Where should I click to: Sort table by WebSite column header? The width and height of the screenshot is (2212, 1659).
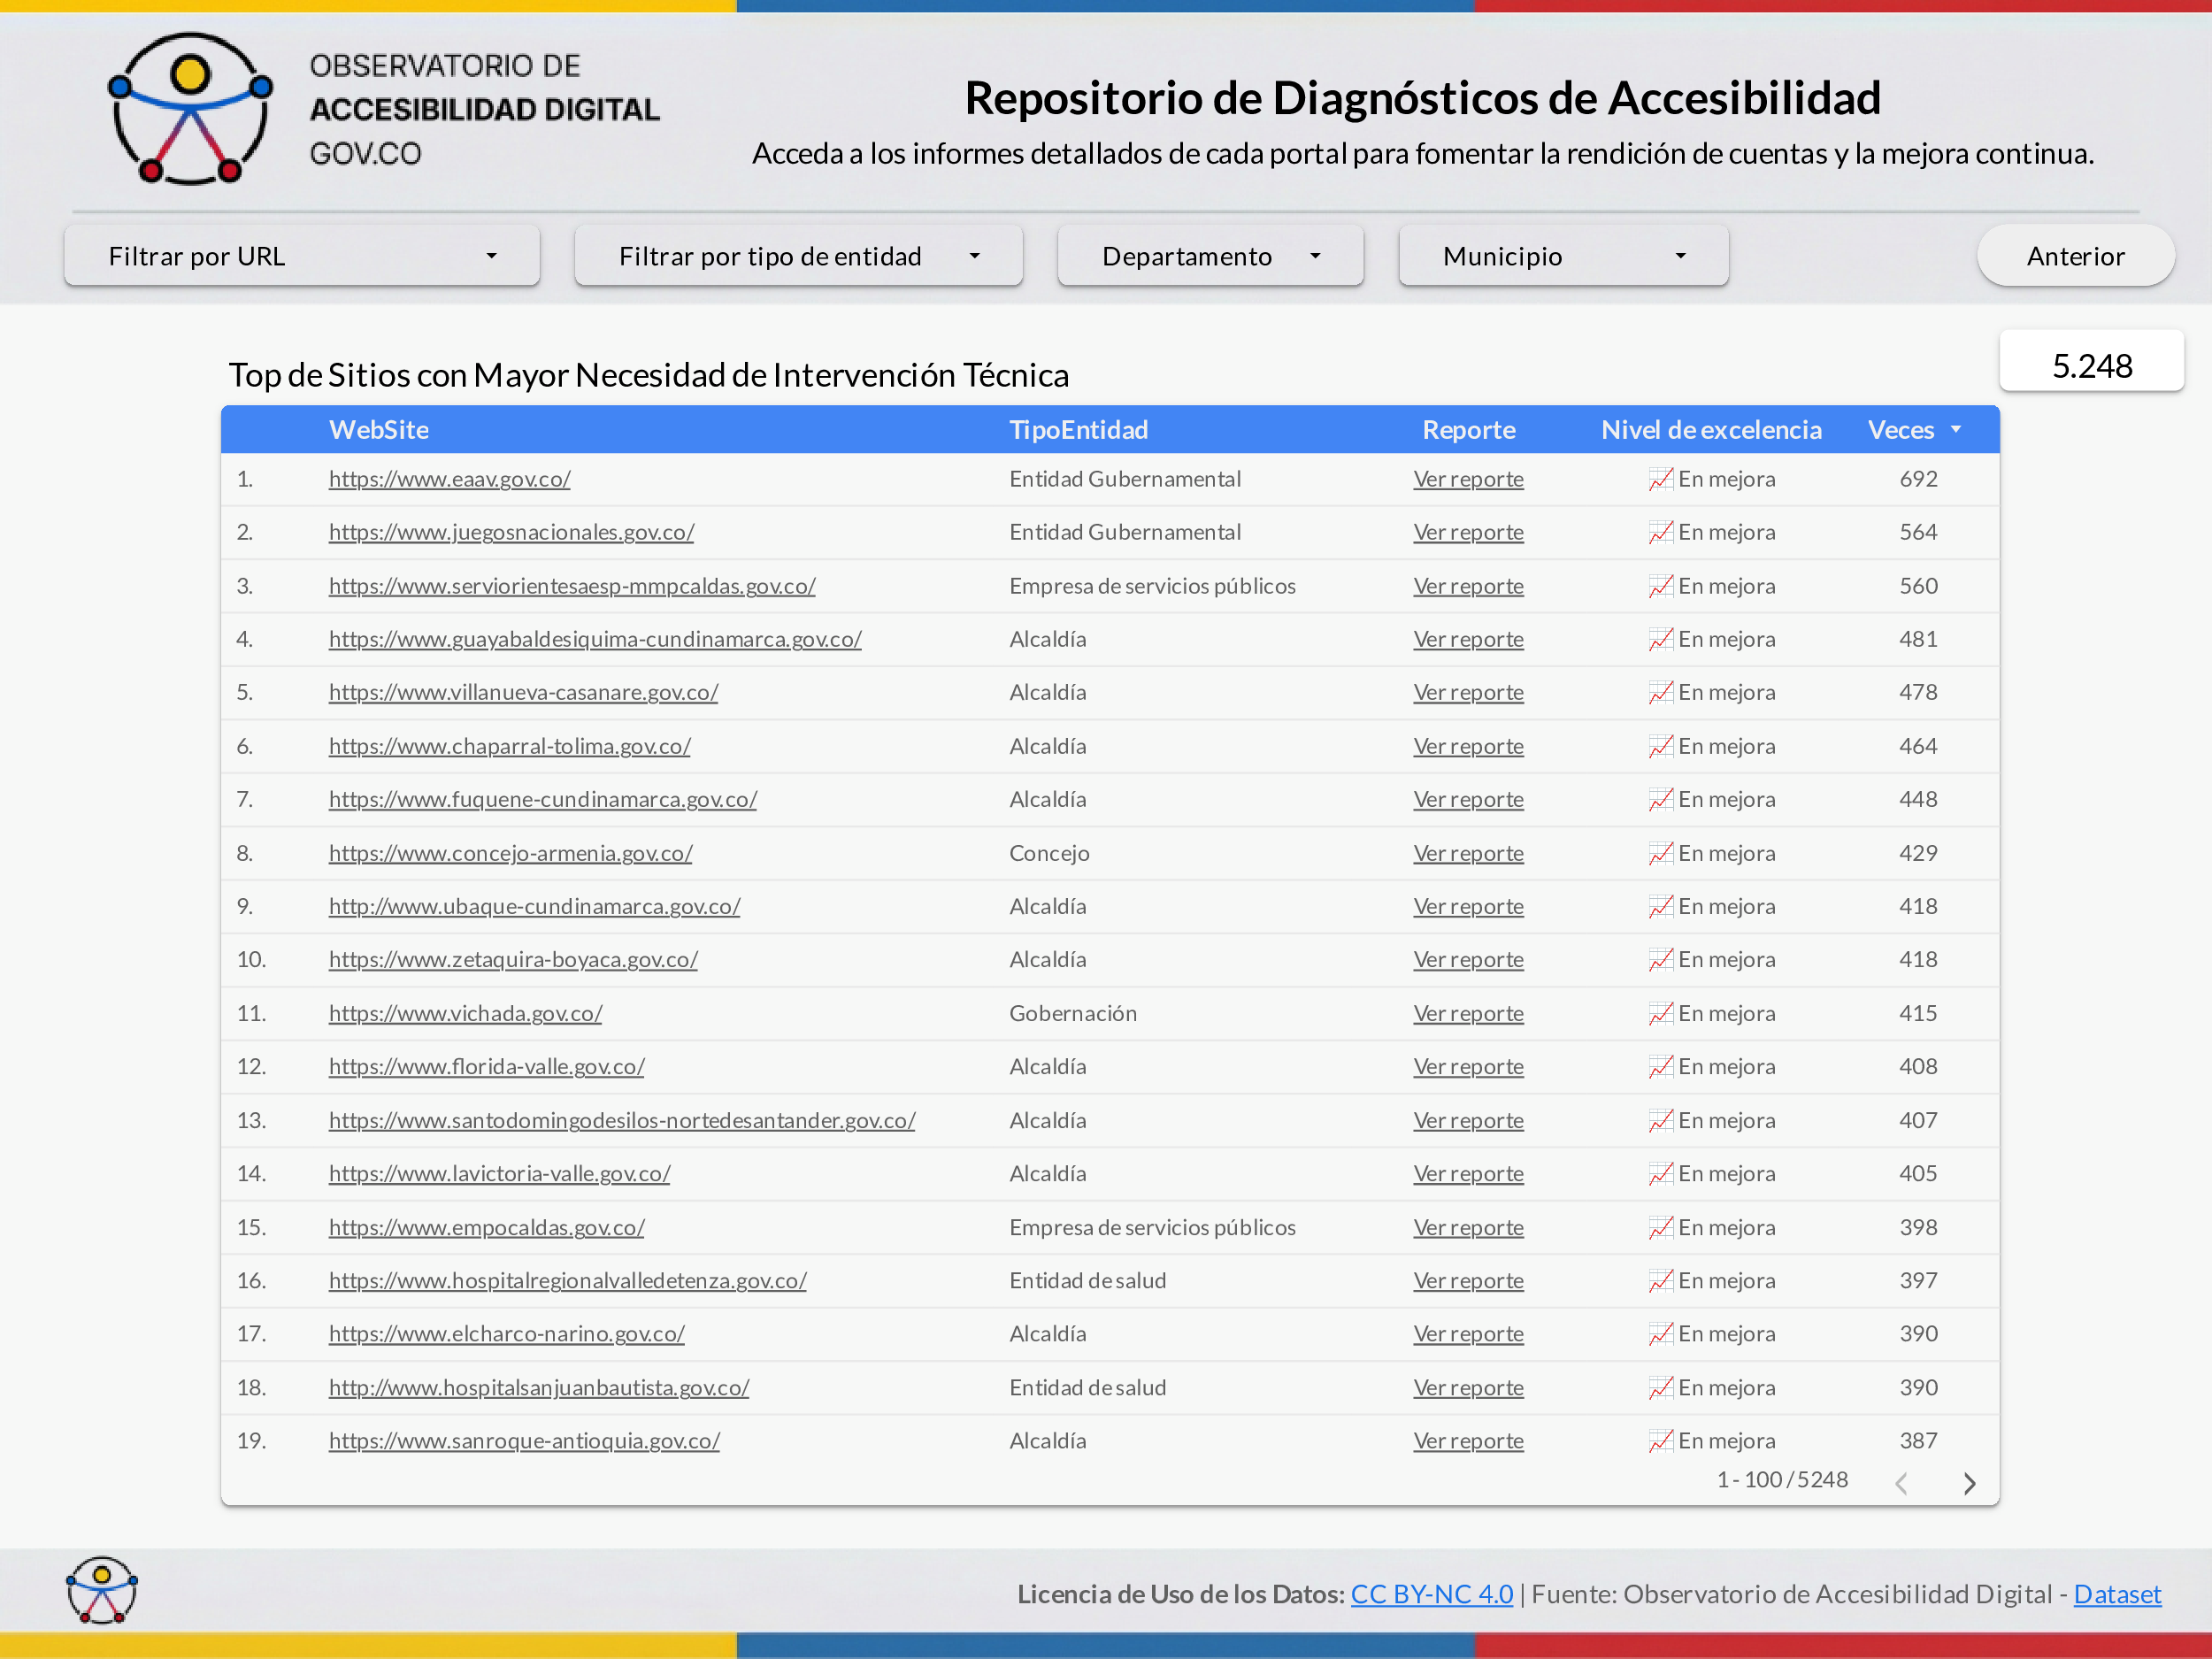pyautogui.click(x=379, y=429)
